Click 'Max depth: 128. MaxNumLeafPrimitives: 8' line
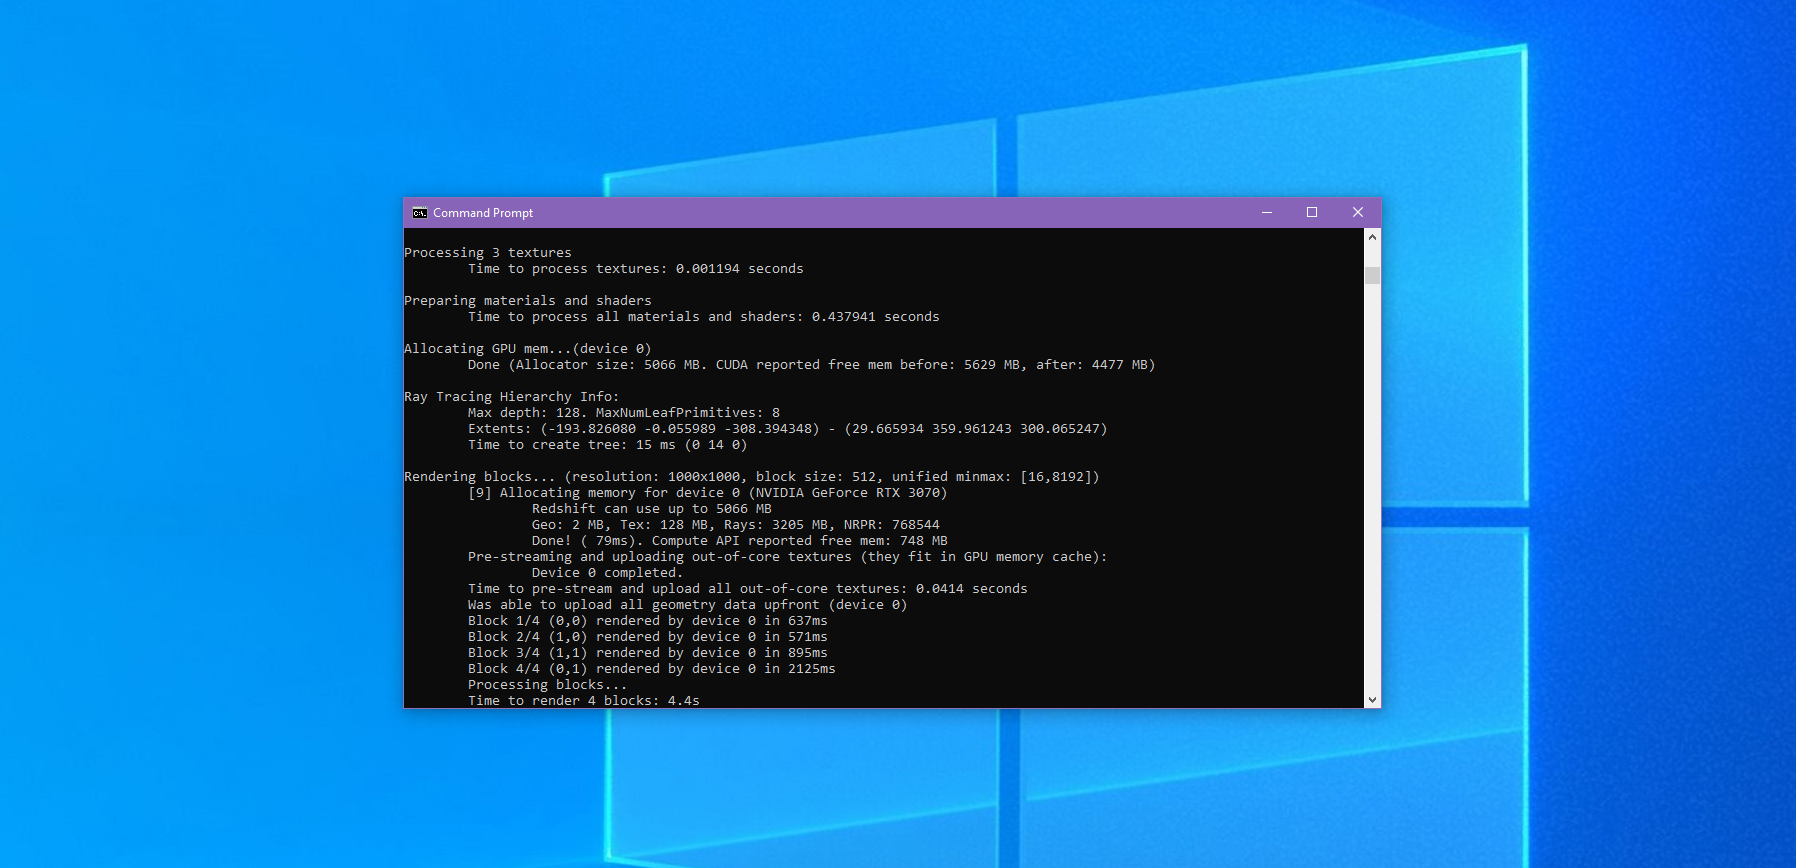 click(624, 413)
